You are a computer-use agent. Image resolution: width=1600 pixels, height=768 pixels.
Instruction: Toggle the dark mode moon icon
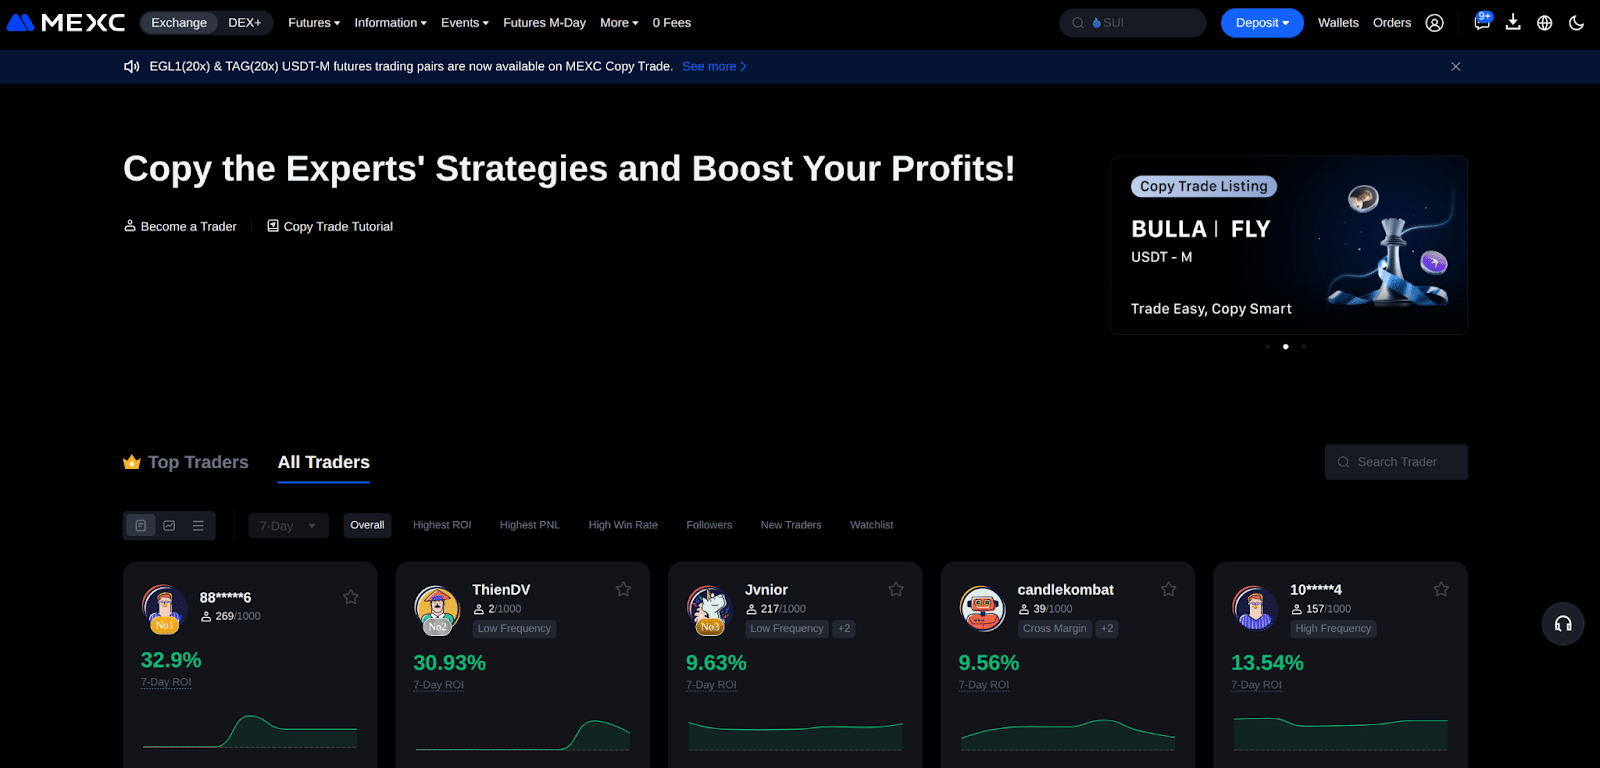1577,23
